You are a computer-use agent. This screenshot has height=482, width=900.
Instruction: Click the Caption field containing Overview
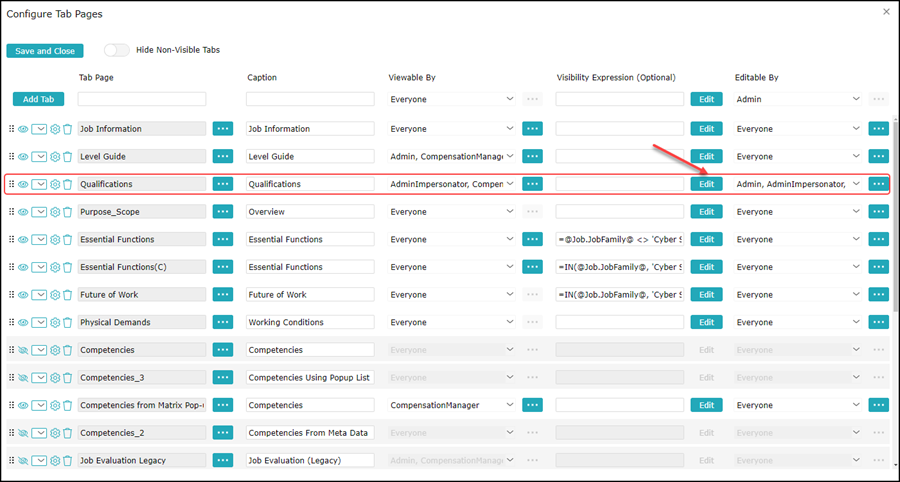coord(310,212)
